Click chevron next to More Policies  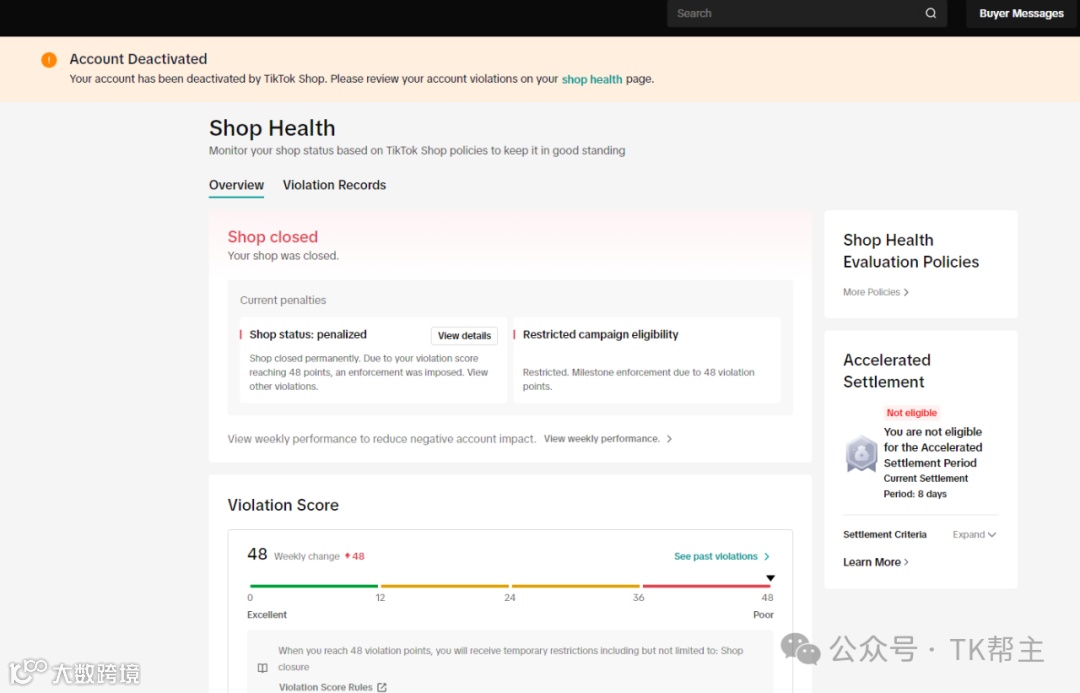pos(906,292)
